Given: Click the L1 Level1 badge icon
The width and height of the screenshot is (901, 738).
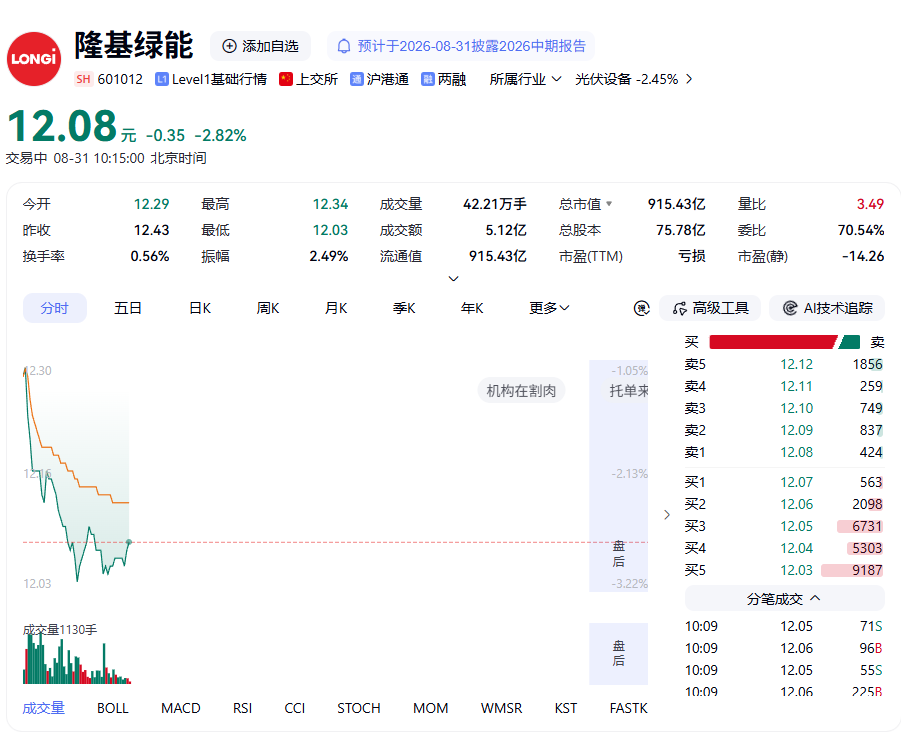Looking at the screenshot, I should pos(161,79).
